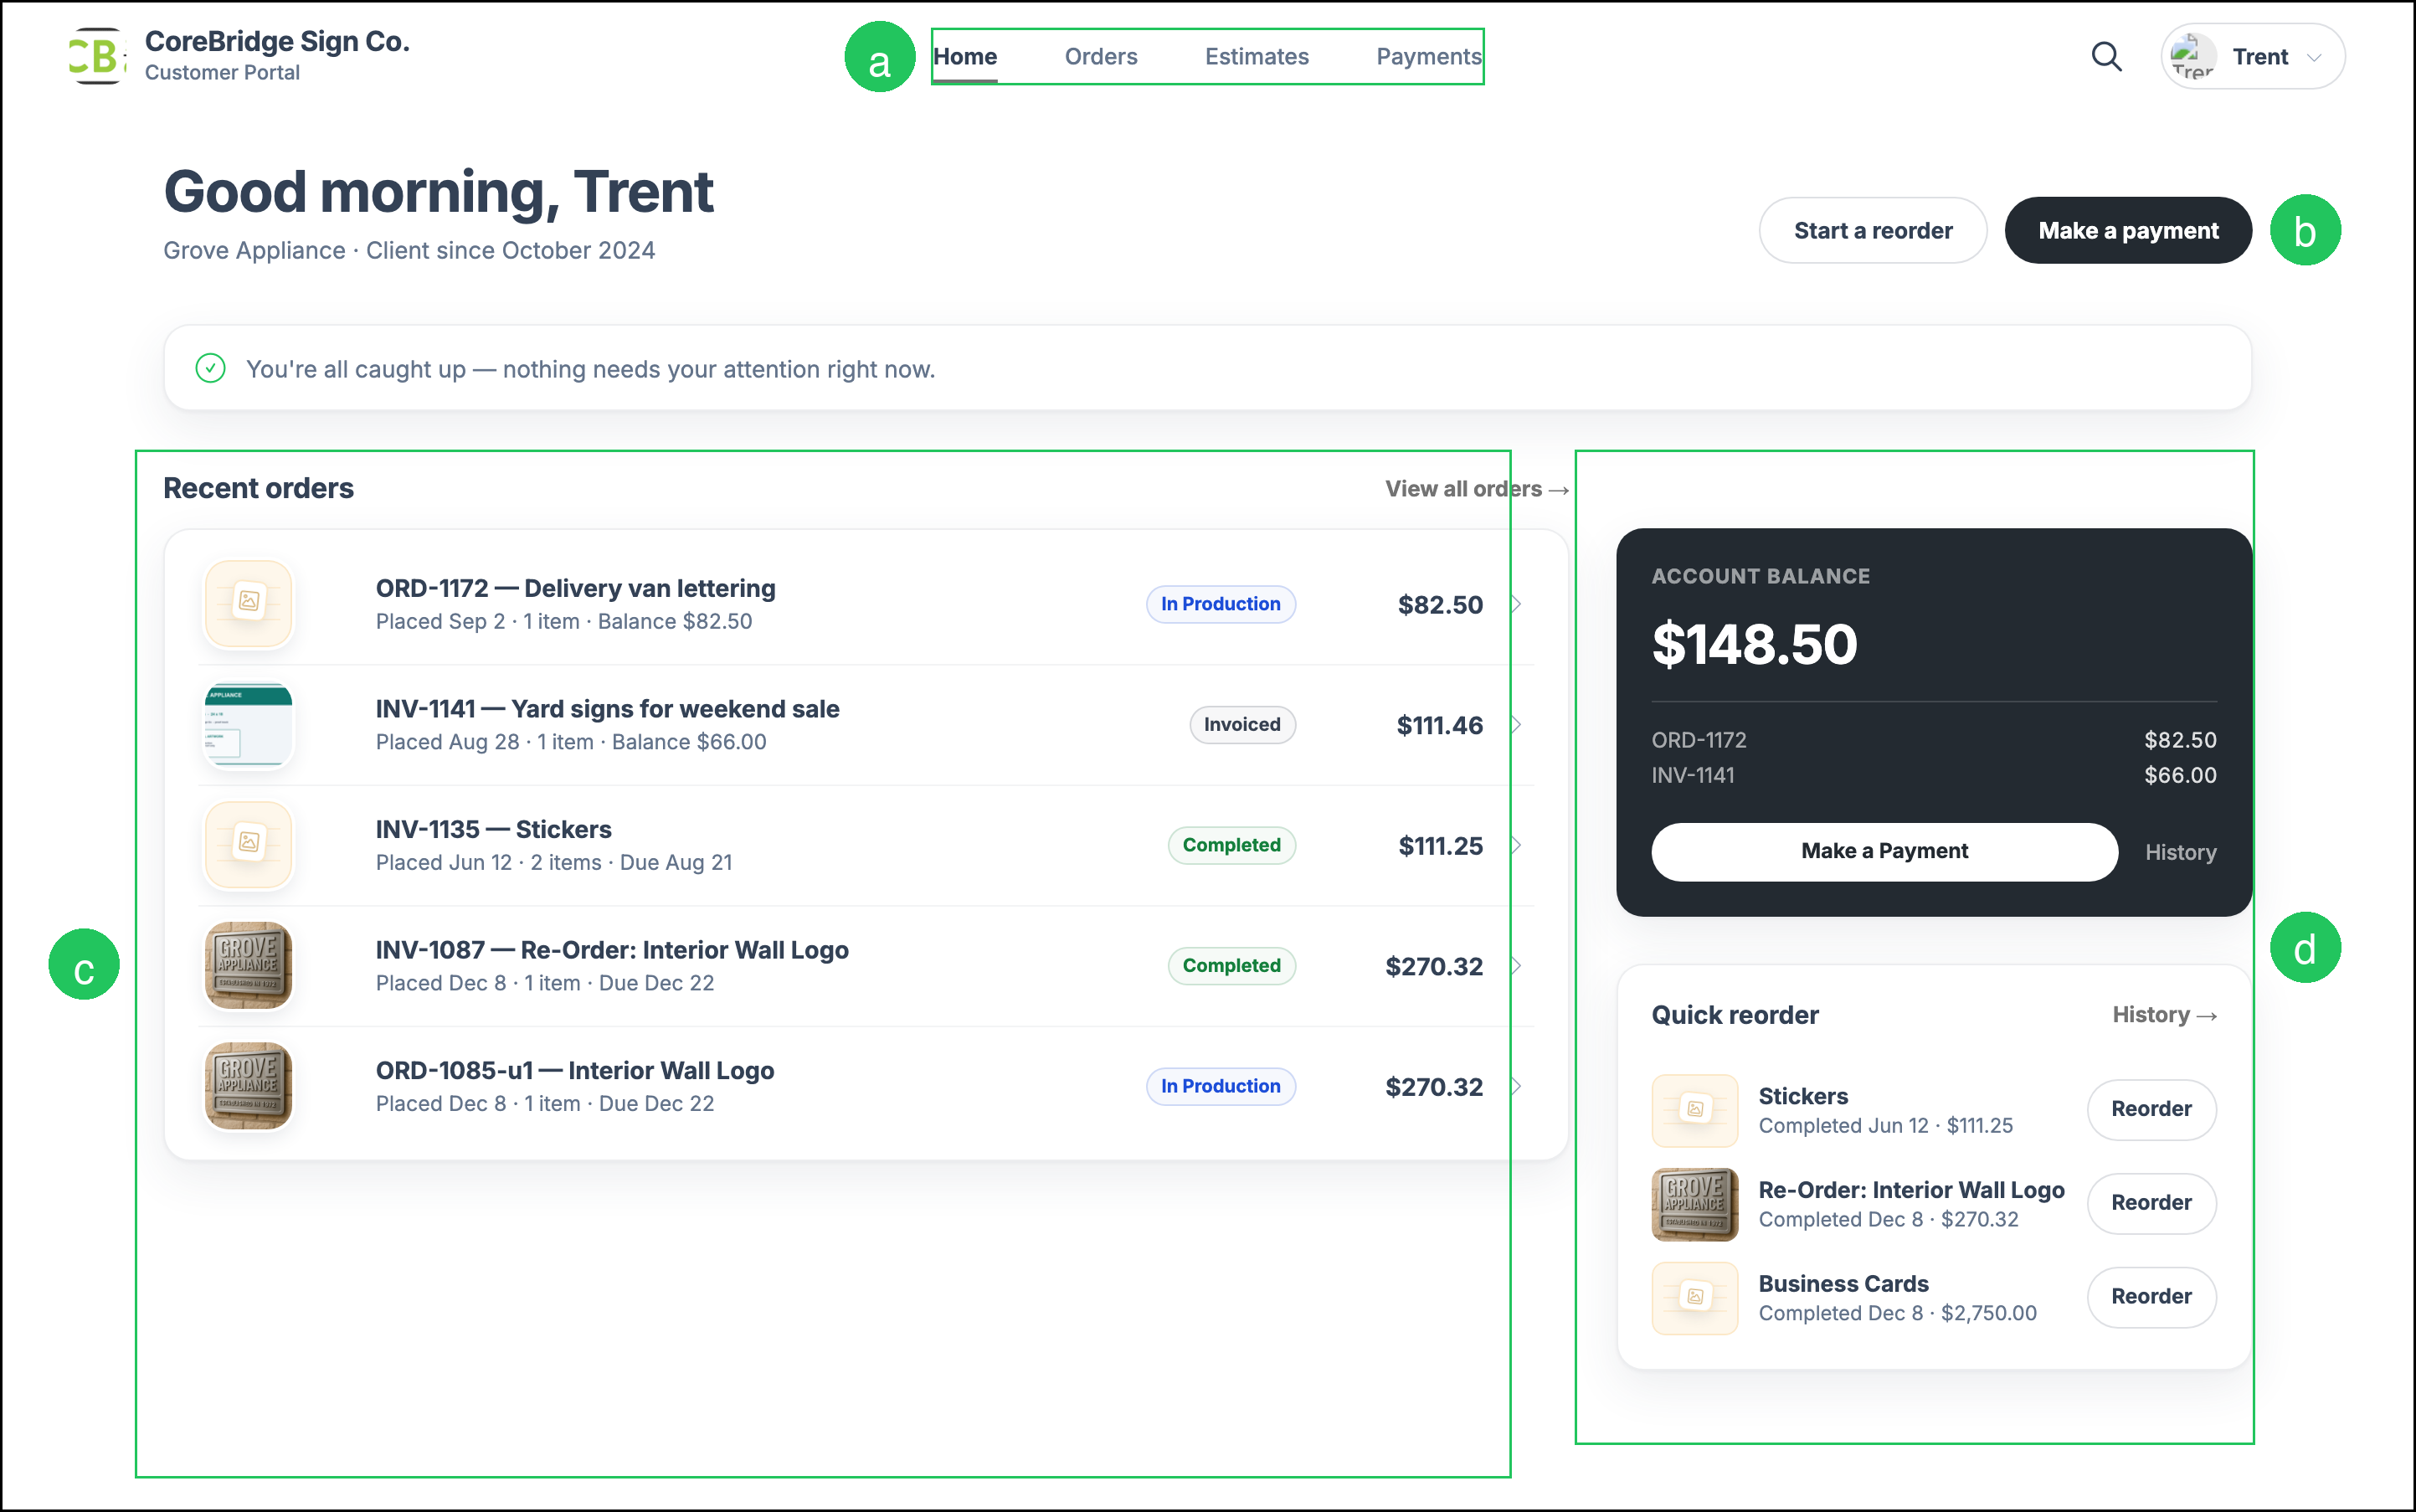Screen dimensions: 2416x1512
Task: Click Re-Order: Interior Wall Logo reorder thumbnail
Action: pyautogui.click(x=1695, y=1204)
